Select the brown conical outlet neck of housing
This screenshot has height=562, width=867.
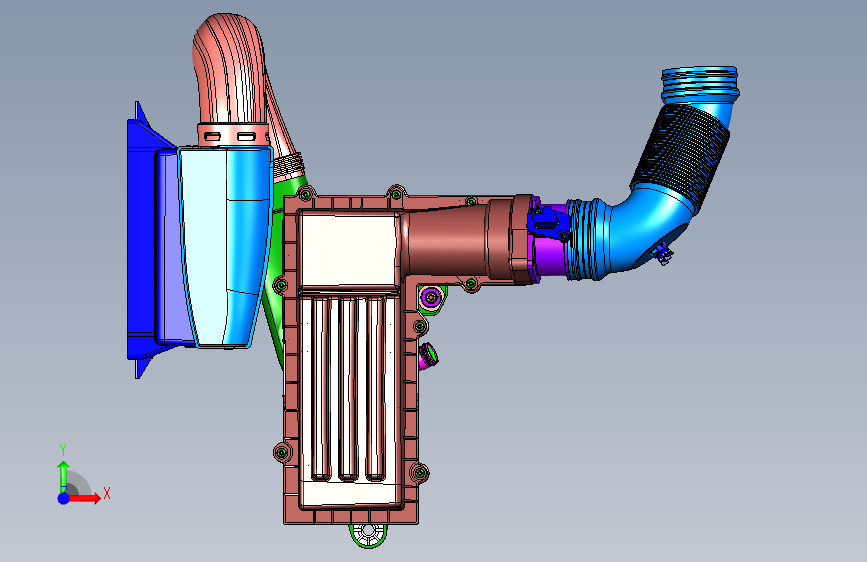coord(447,242)
